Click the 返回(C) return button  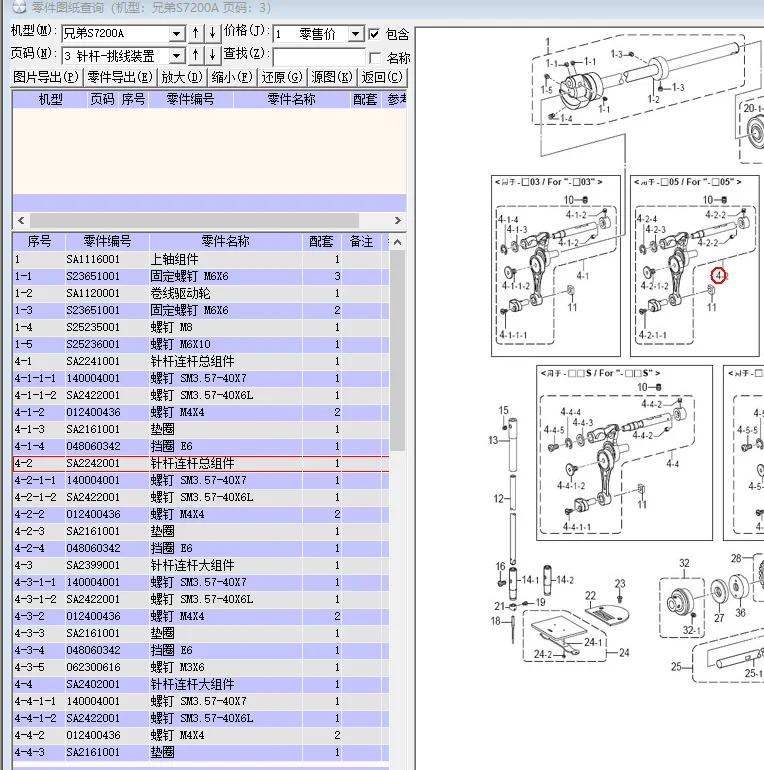pyautogui.click(x=382, y=77)
